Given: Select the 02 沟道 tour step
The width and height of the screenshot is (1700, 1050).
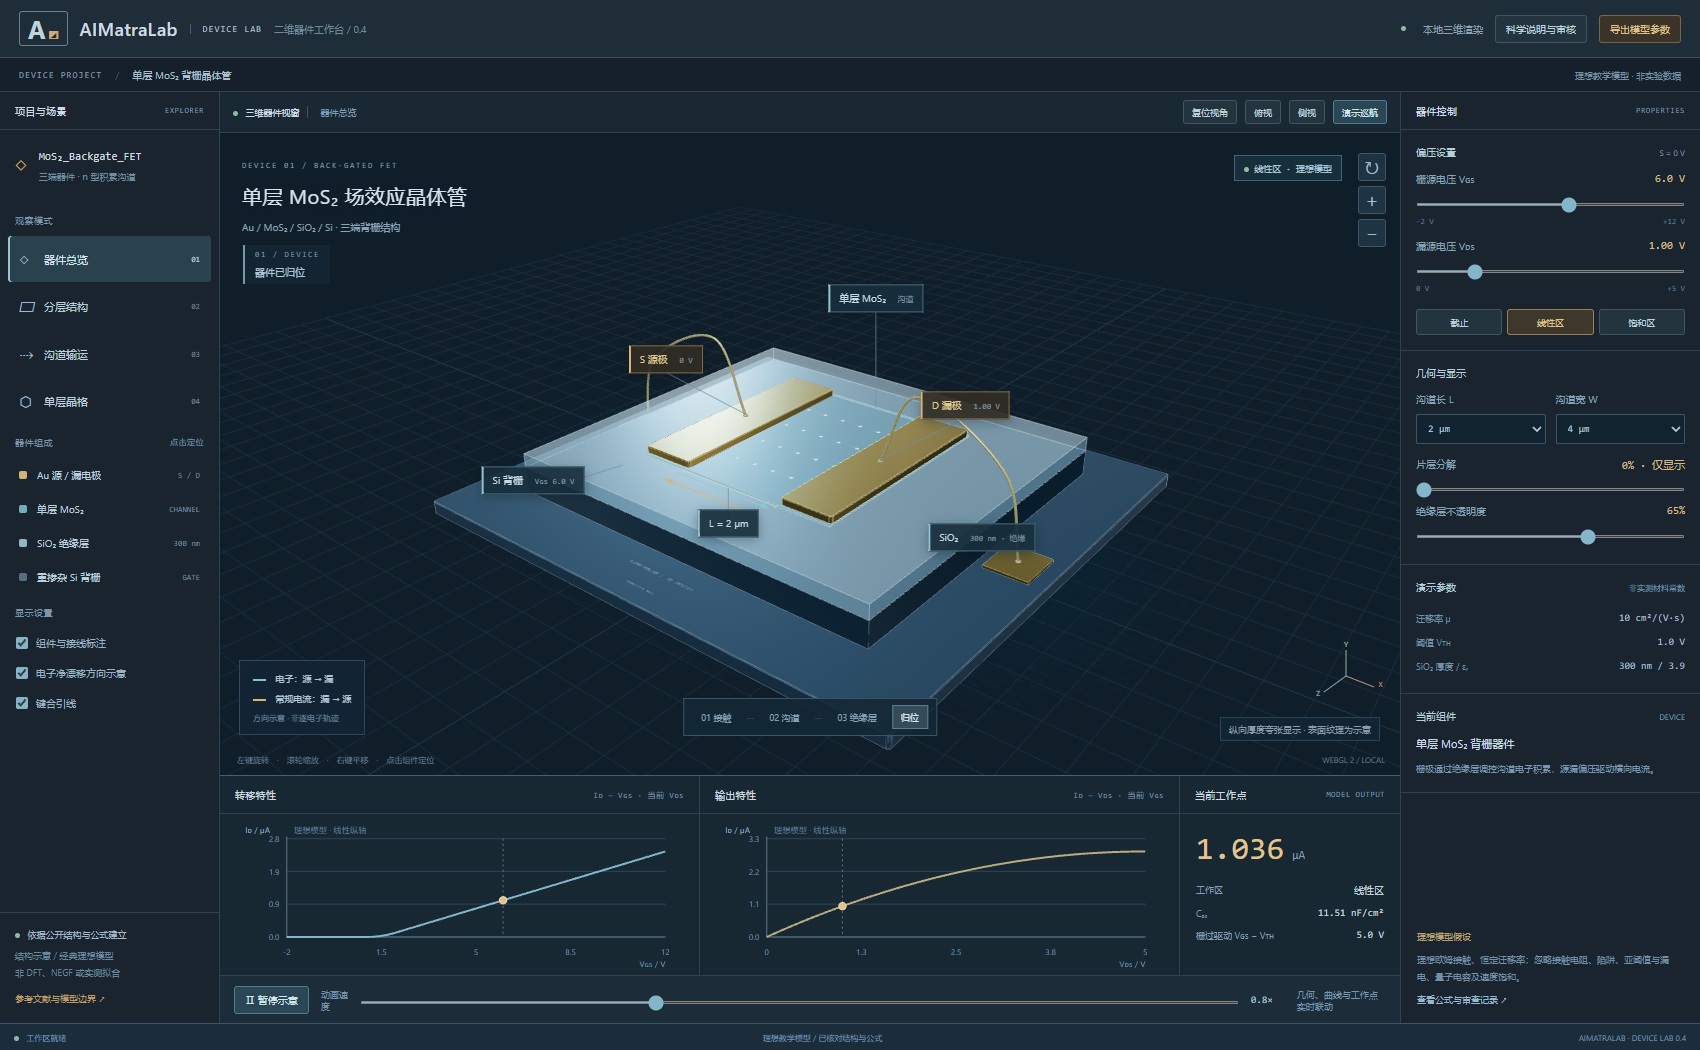Looking at the screenshot, I should pos(784,718).
